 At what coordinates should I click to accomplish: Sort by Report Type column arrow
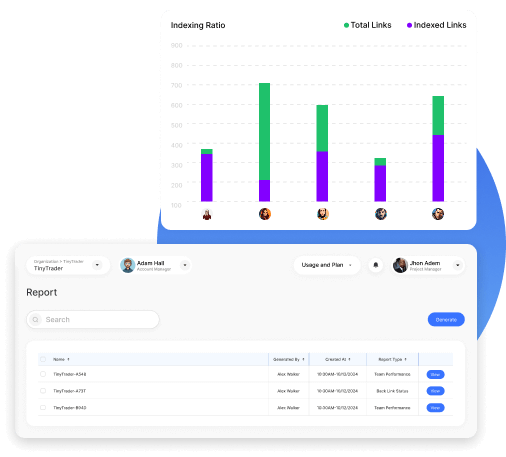[405, 359]
